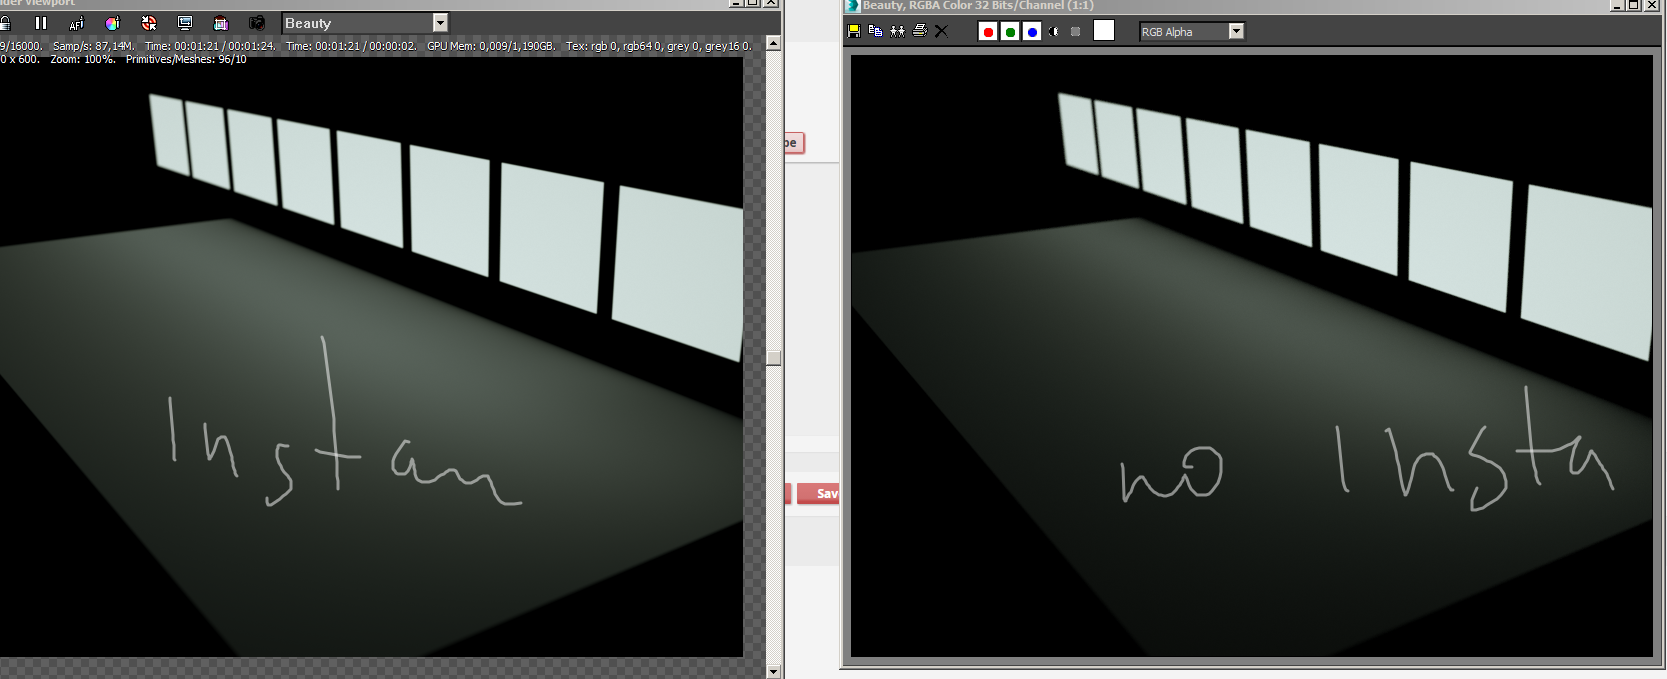Open the RGB Alpha channel dropdown
Viewport: 1667px width, 679px height.
1192,32
